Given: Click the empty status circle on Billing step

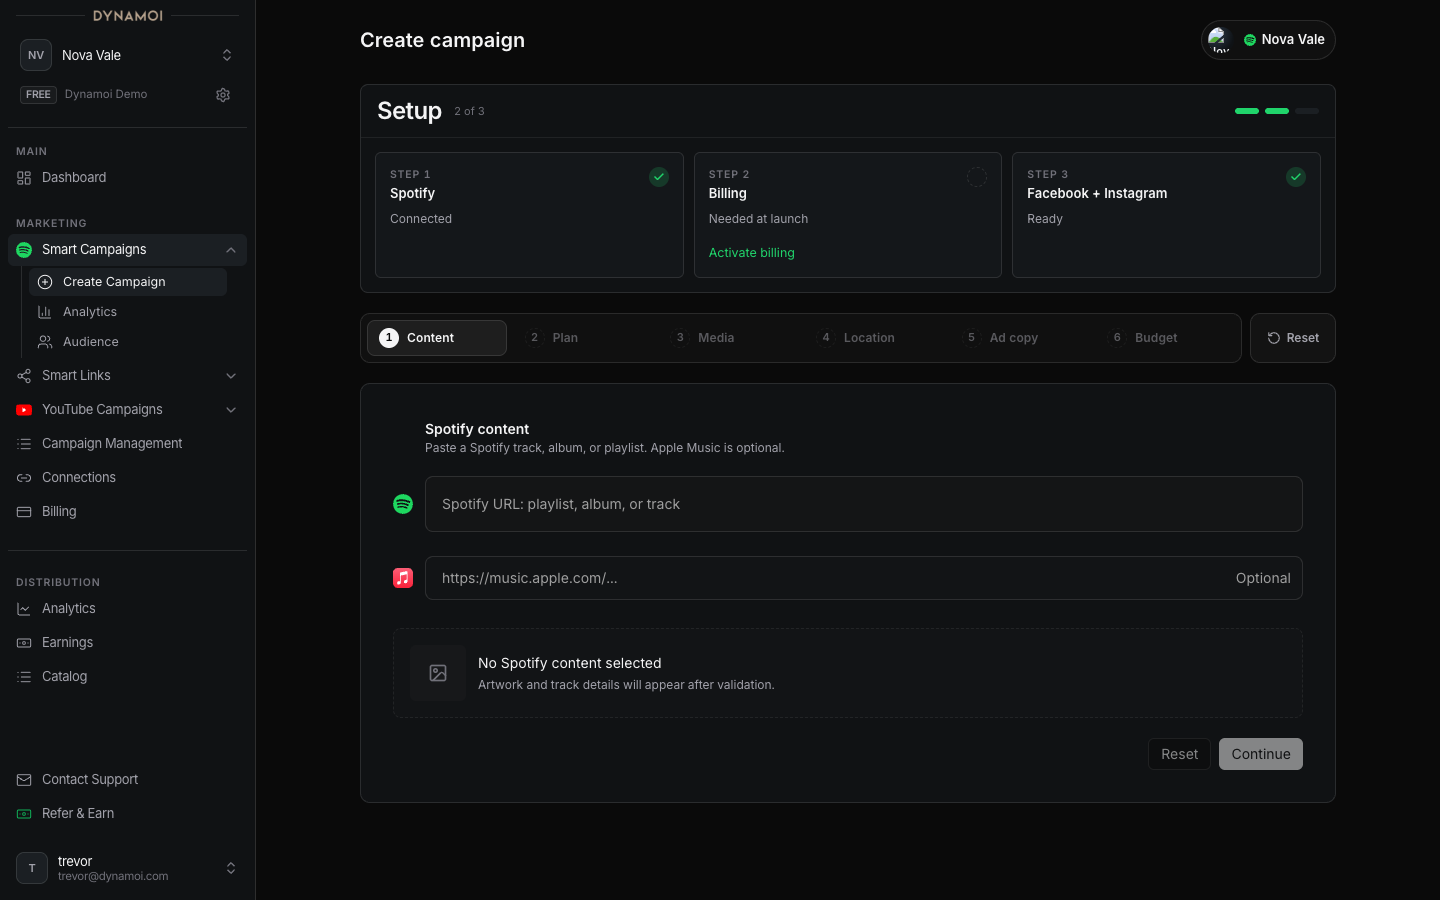Looking at the screenshot, I should (x=977, y=177).
